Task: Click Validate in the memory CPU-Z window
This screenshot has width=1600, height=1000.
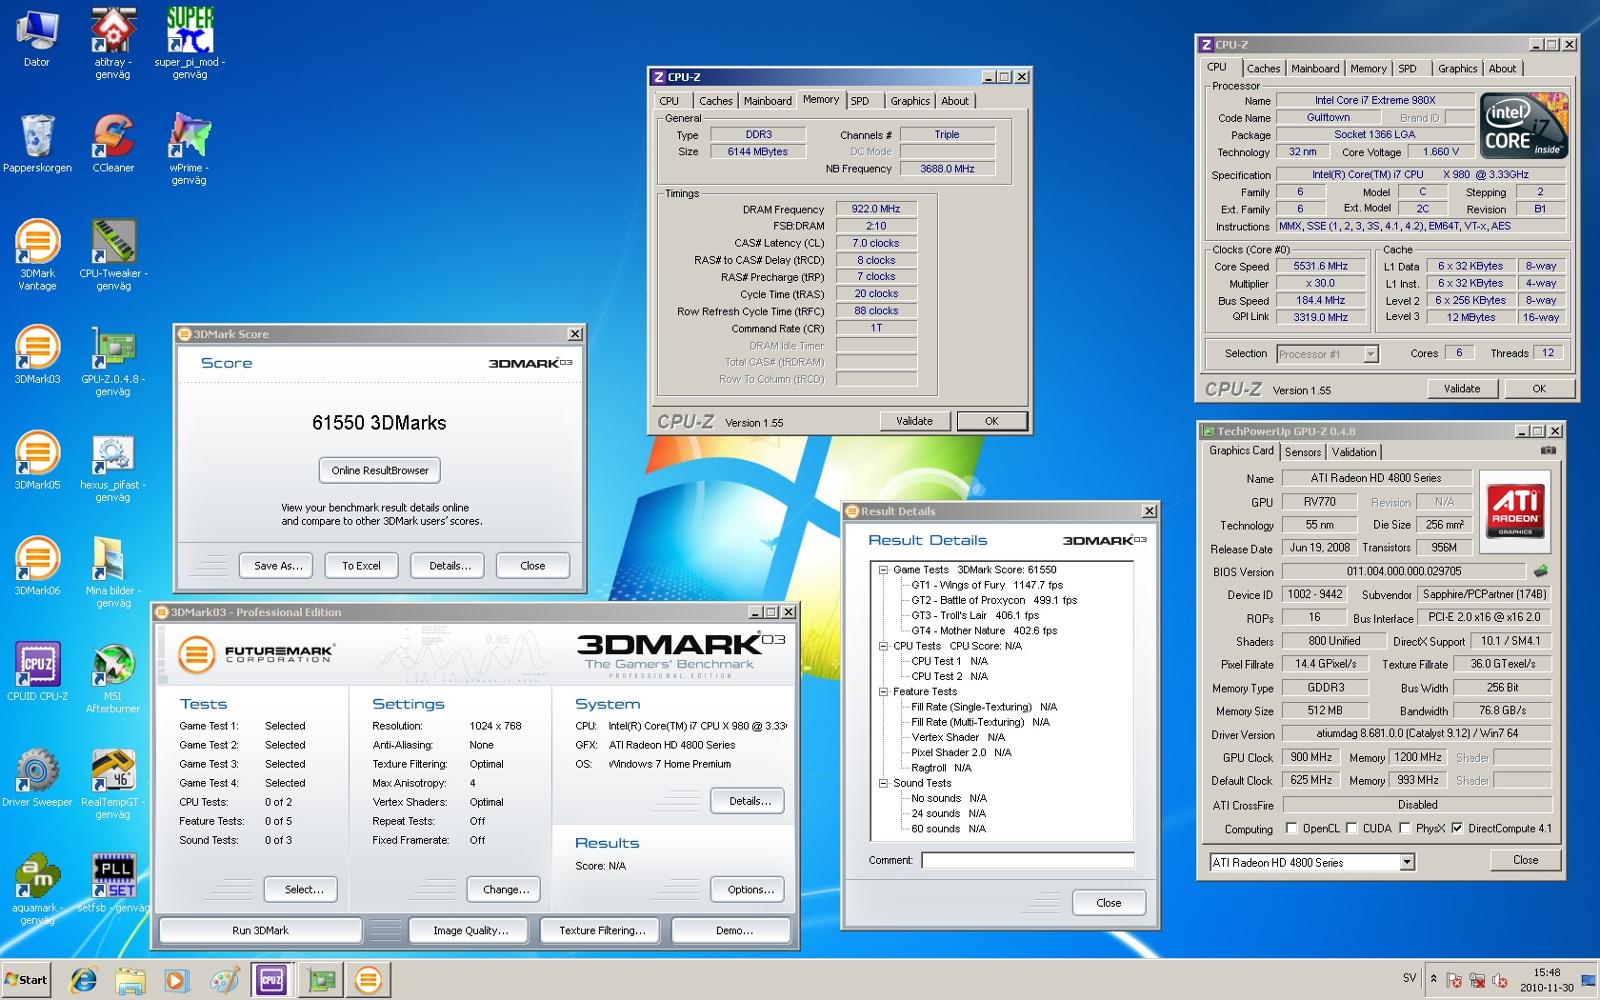Action: coord(914,421)
